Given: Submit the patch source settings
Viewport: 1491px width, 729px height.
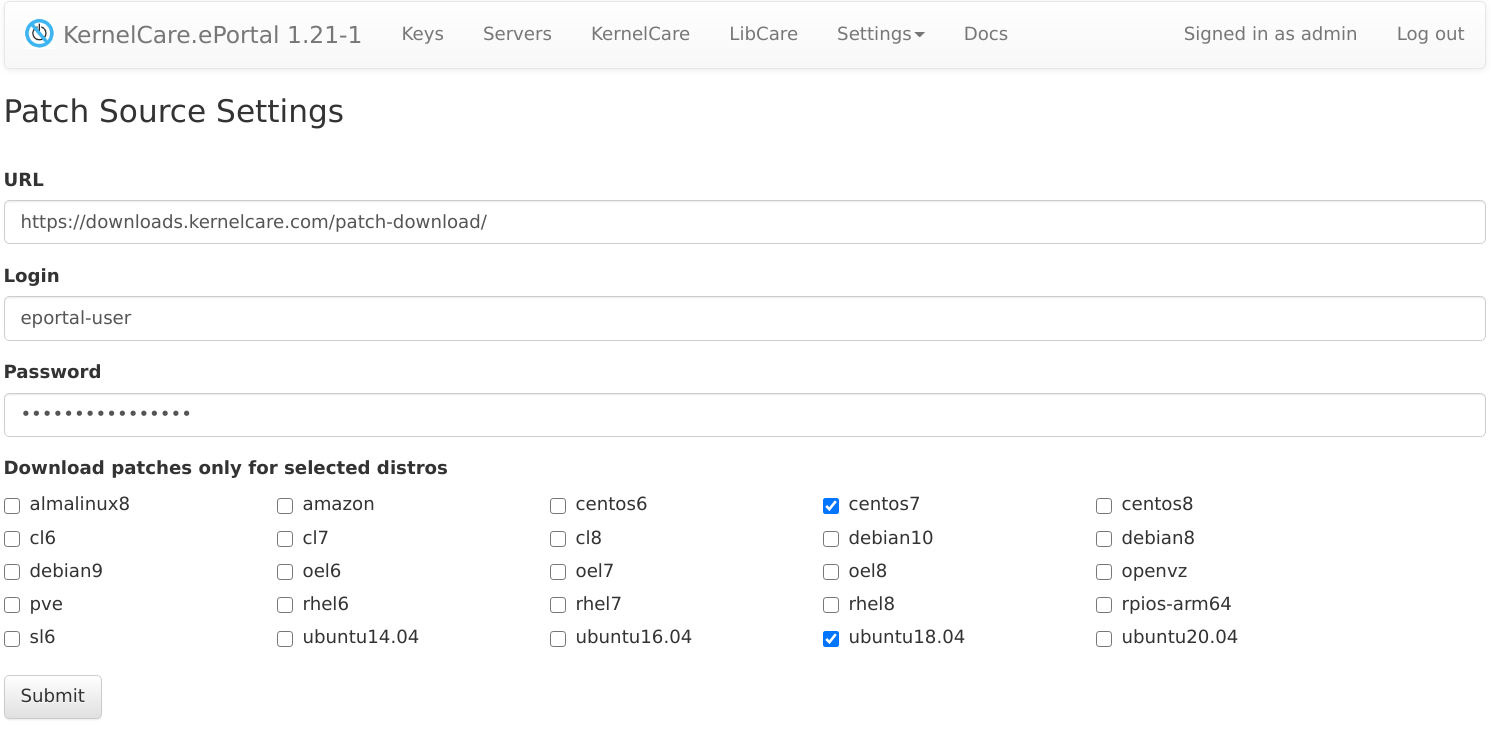Looking at the screenshot, I should point(53,696).
